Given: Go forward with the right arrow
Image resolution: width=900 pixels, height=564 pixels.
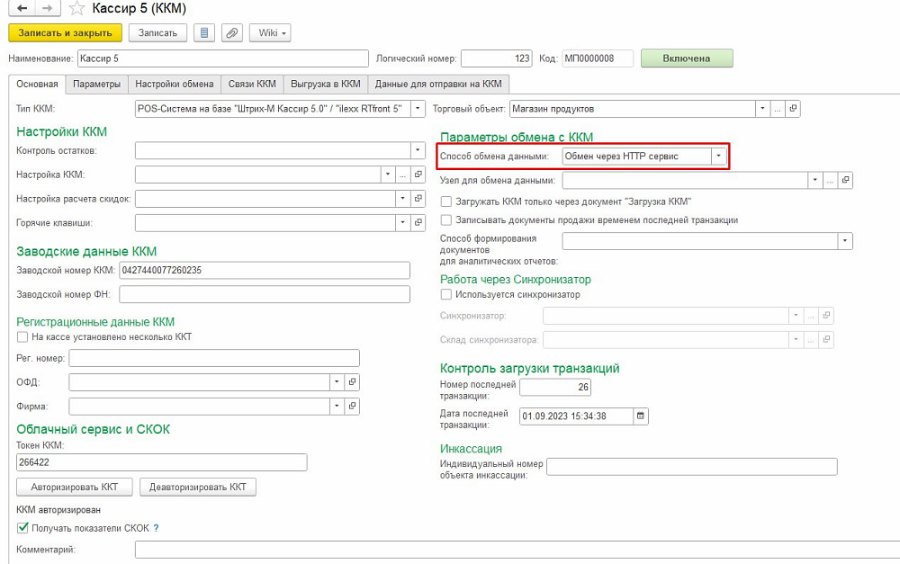Looking at the screenshot, I should tap(48, 8).
